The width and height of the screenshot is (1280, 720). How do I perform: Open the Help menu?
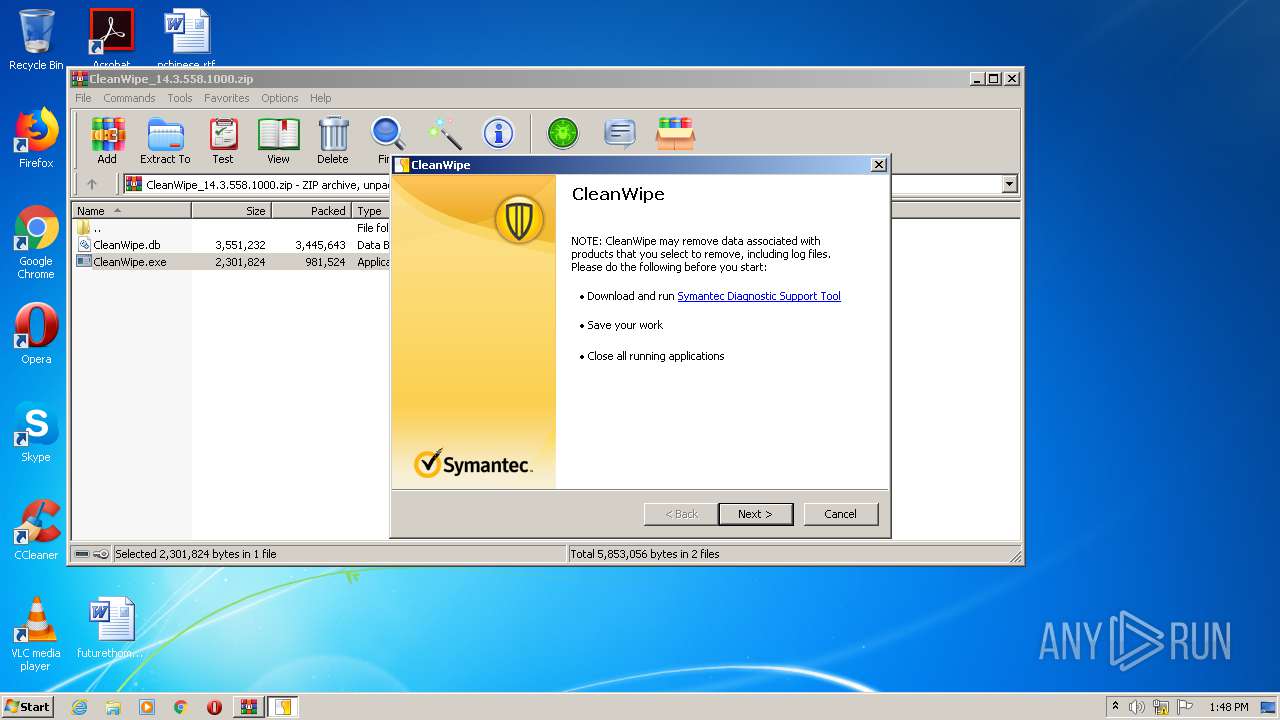click(x=320, y=98)
